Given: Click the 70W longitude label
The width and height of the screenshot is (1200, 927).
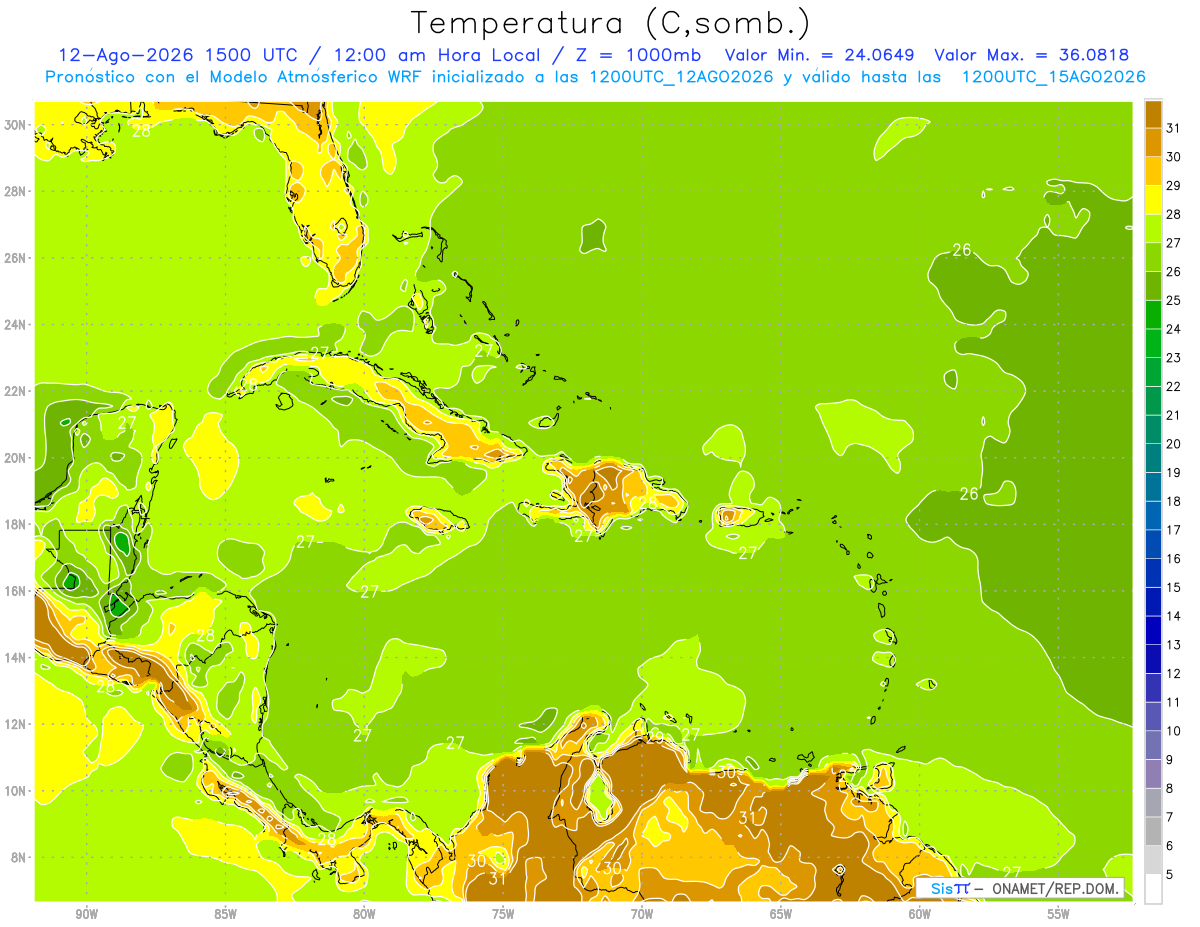Looking at the screenshot, I should pyautogui.click(x=642, y=914).
